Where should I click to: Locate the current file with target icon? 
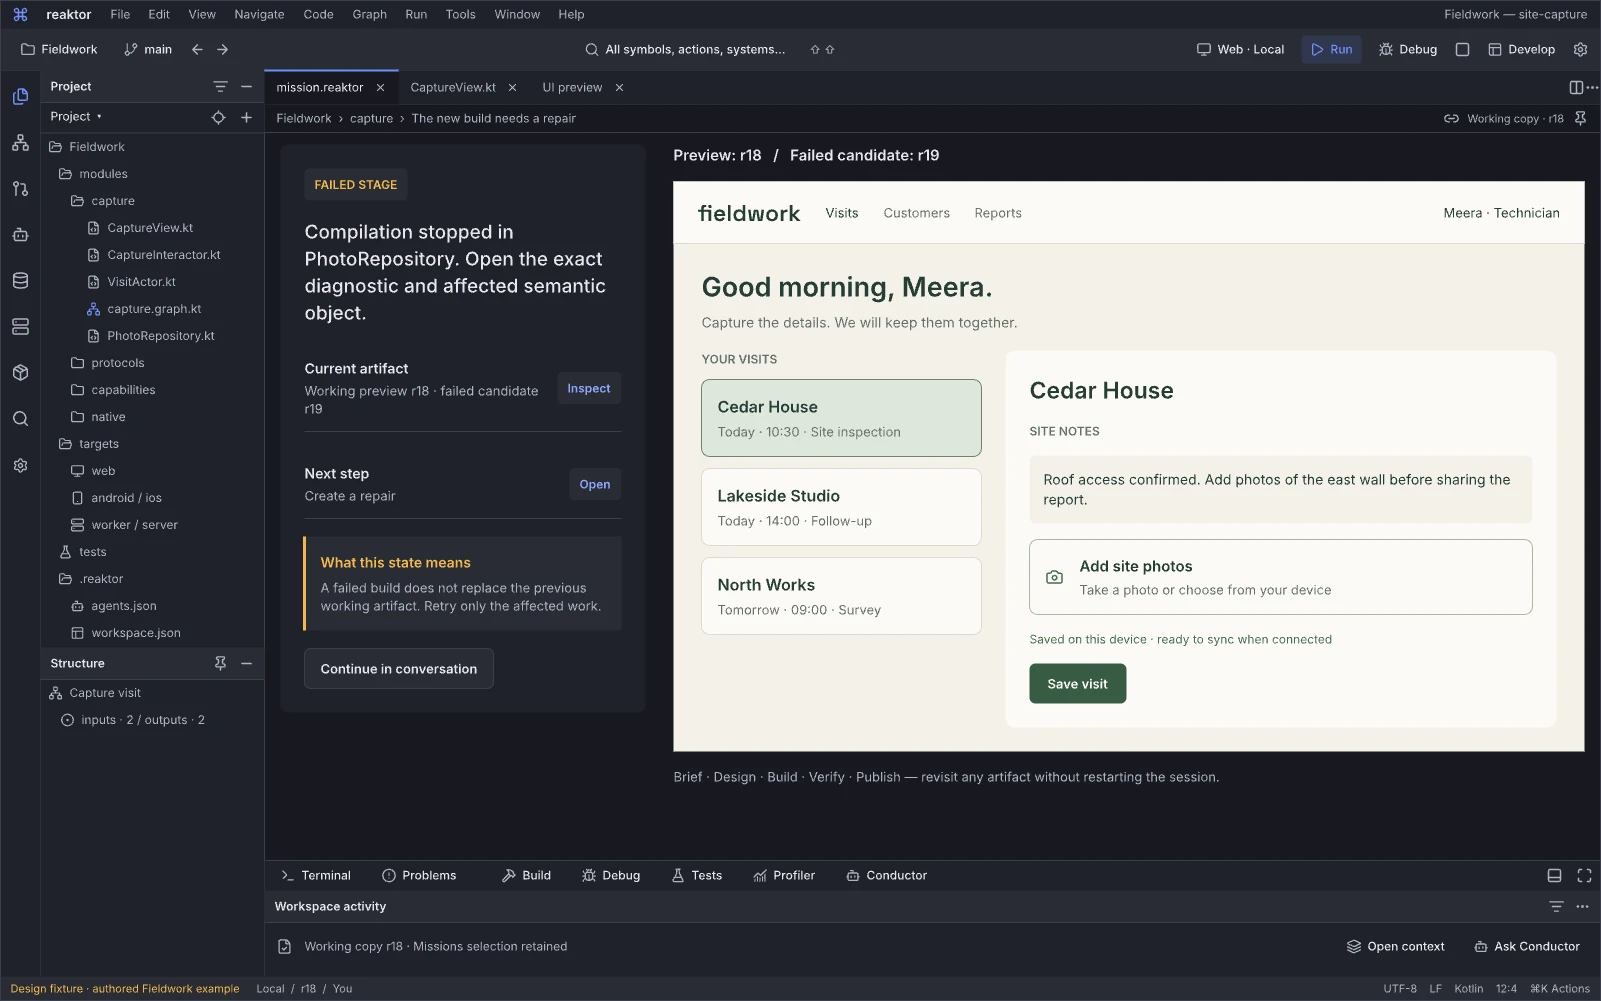(218, 117)
